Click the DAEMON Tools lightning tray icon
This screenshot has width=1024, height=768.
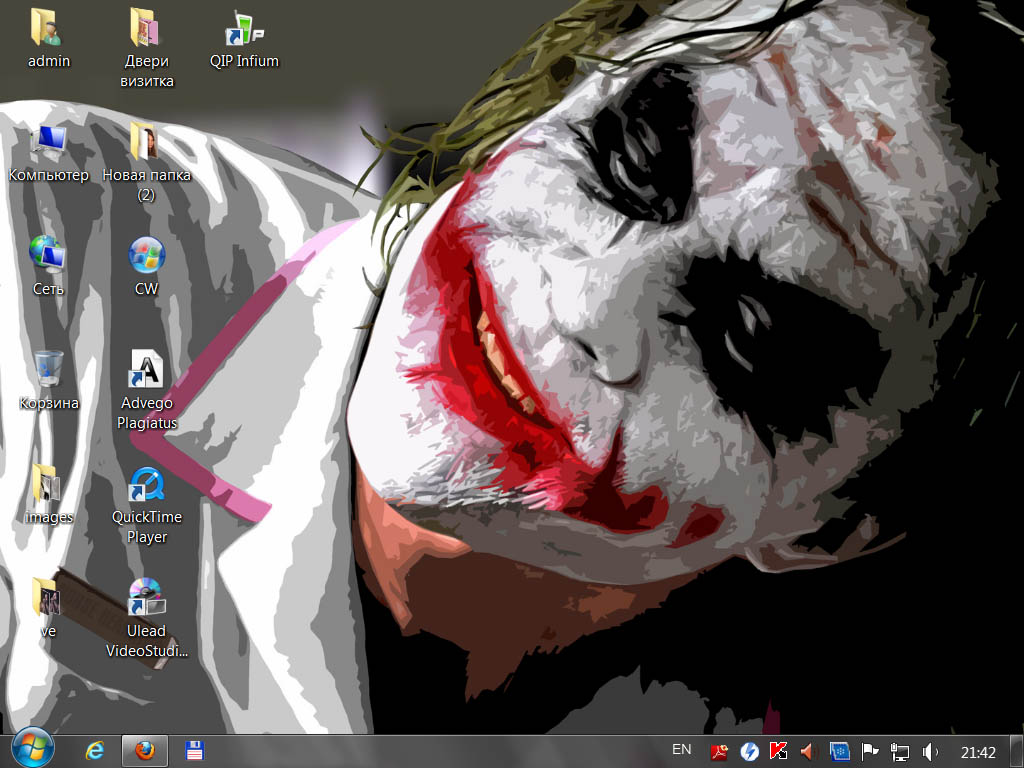pyautogui.click(x=749, y=752)
